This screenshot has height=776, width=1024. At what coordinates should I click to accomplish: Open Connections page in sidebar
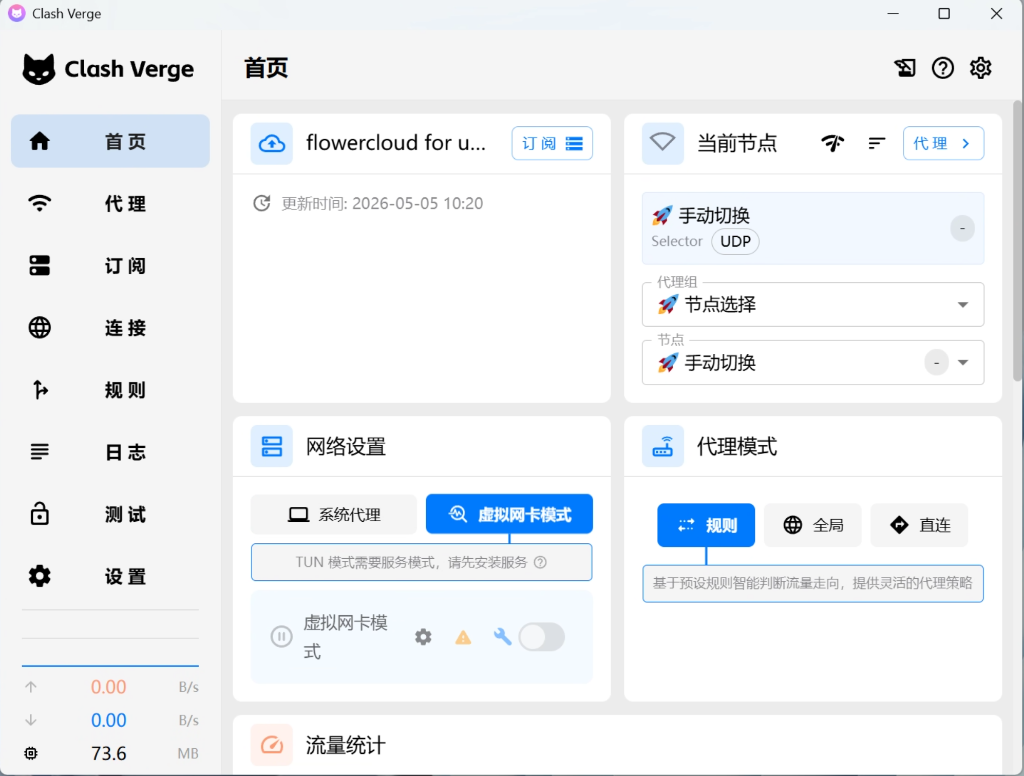click(110, 328)
